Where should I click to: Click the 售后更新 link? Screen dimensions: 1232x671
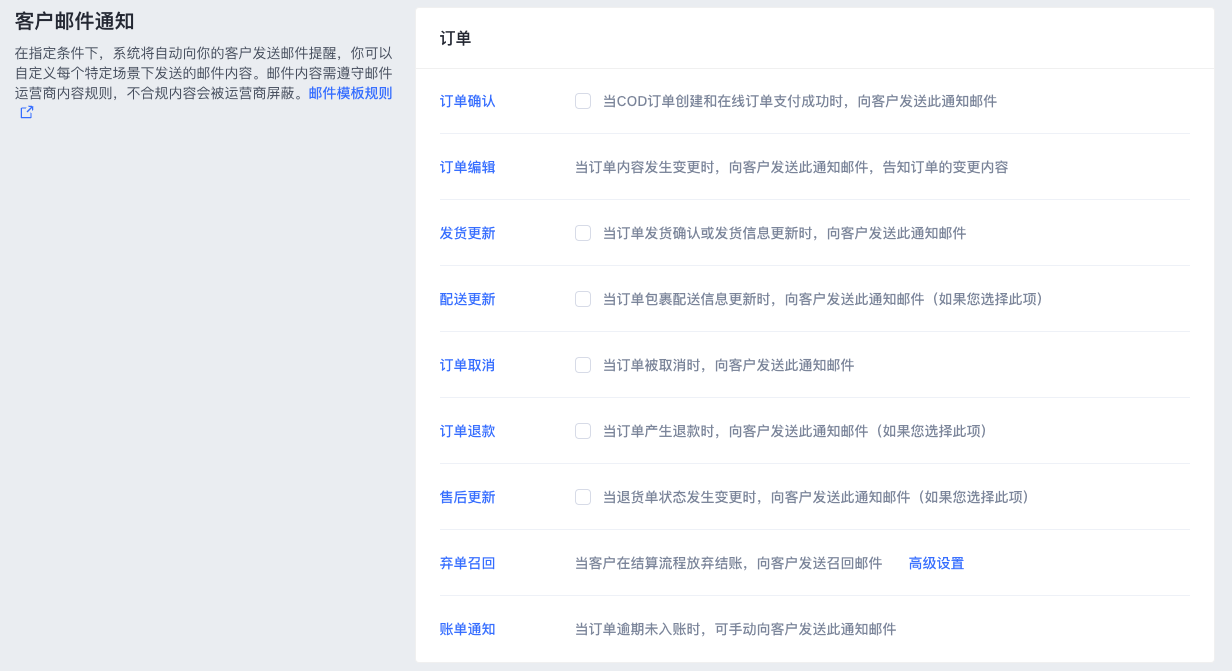tap(468, 497)
